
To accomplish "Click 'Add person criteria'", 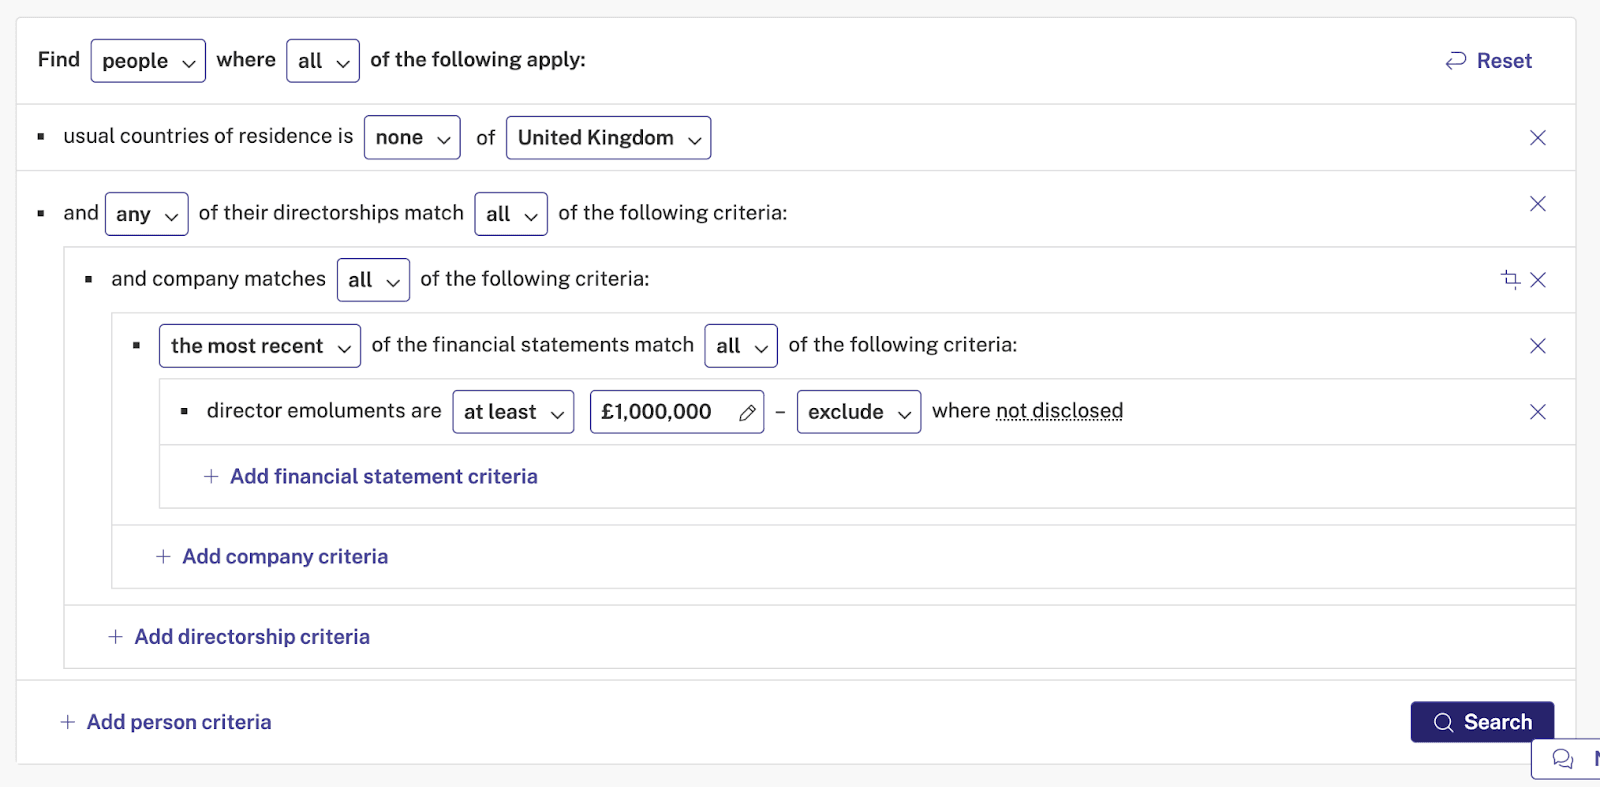I will (166, 722).
